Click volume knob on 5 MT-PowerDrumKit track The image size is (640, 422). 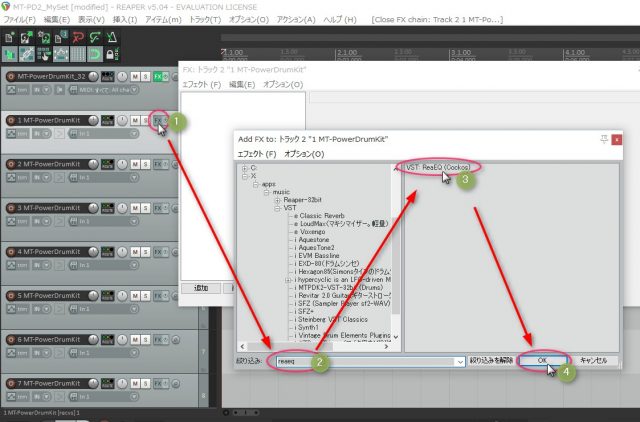coord(93,296)
